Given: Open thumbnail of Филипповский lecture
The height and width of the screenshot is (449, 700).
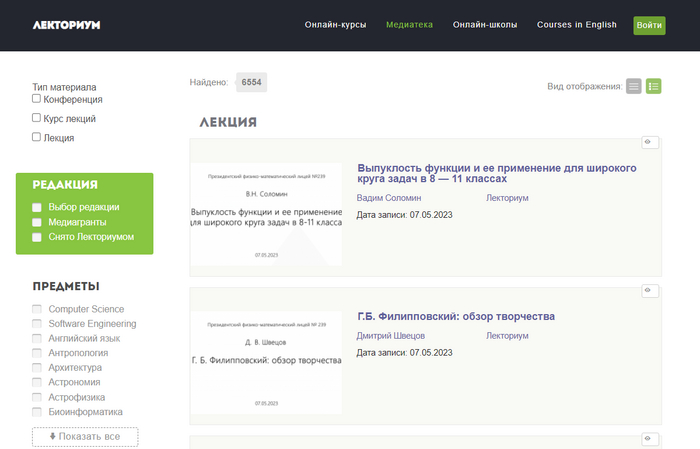Looking at the screenshot, I should point(266,360).
